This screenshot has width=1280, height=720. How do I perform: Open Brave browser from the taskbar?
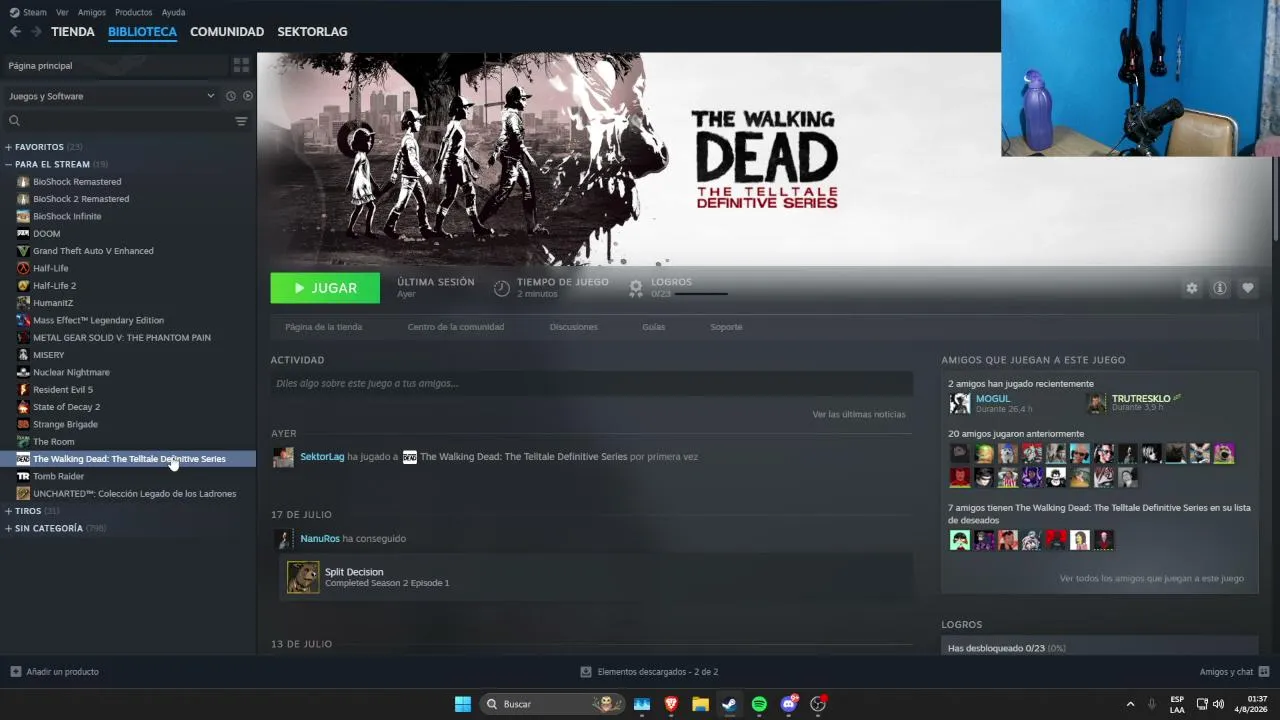point(671,704)
